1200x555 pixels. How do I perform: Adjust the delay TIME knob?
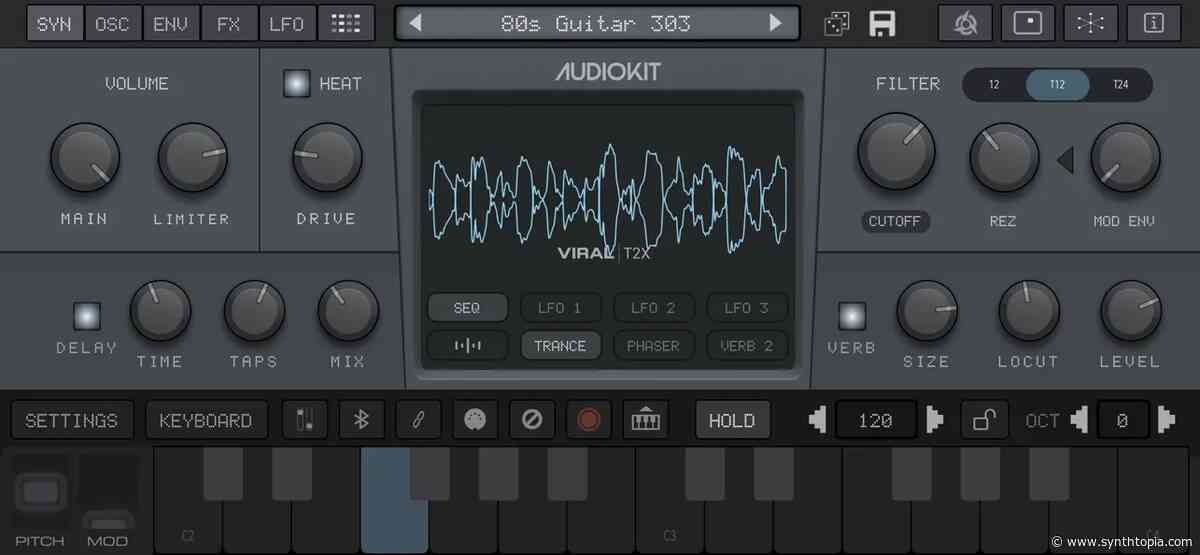[x=160, y=311]
